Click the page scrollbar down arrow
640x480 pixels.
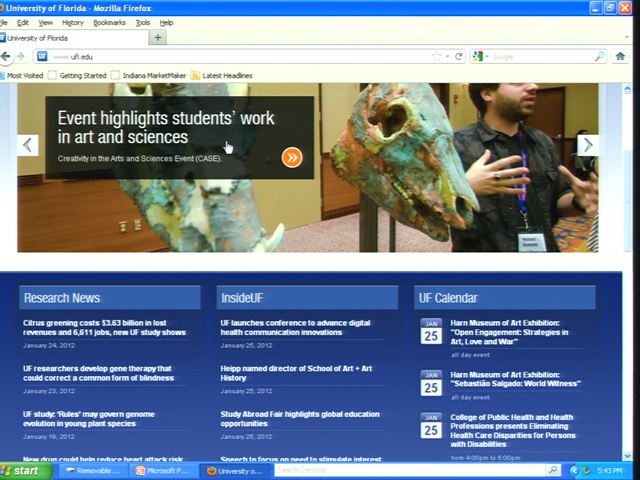point(627,456)
